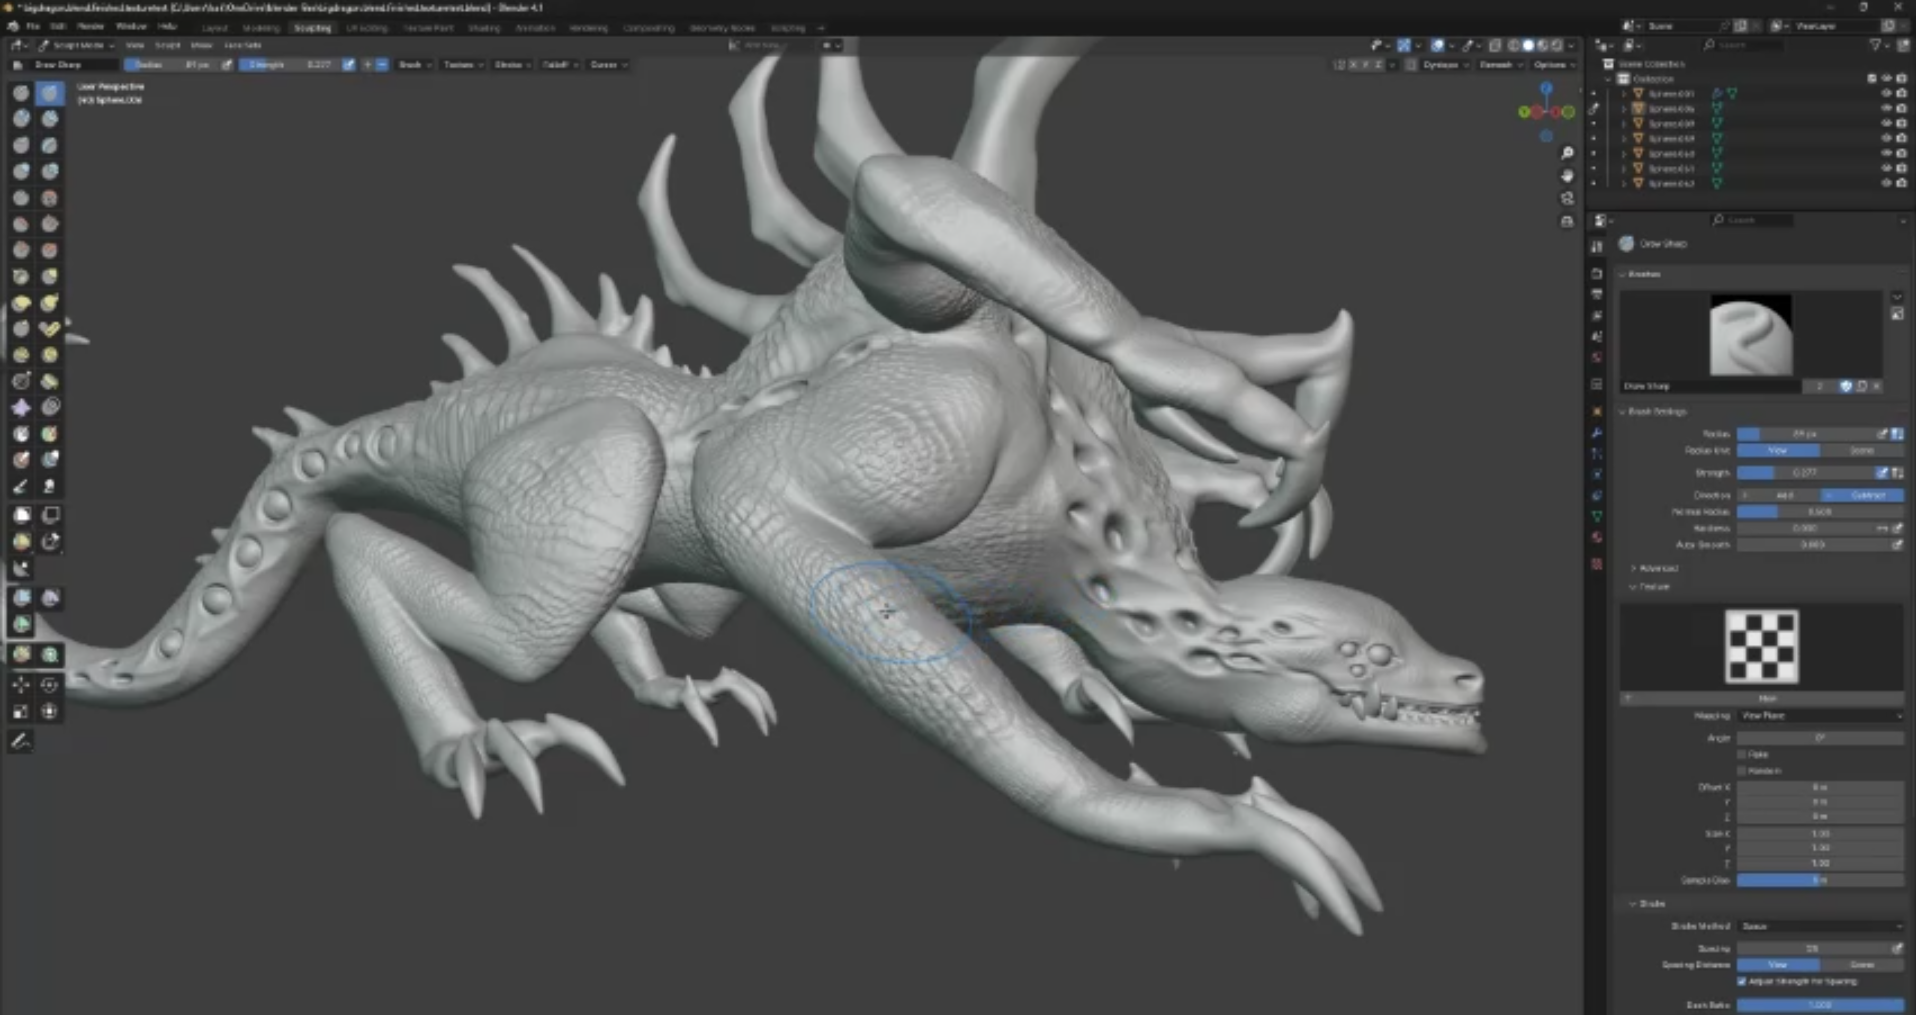Open the Brush dropdown in header
Screen dimensions: 1916x1015
pos(414,64)
